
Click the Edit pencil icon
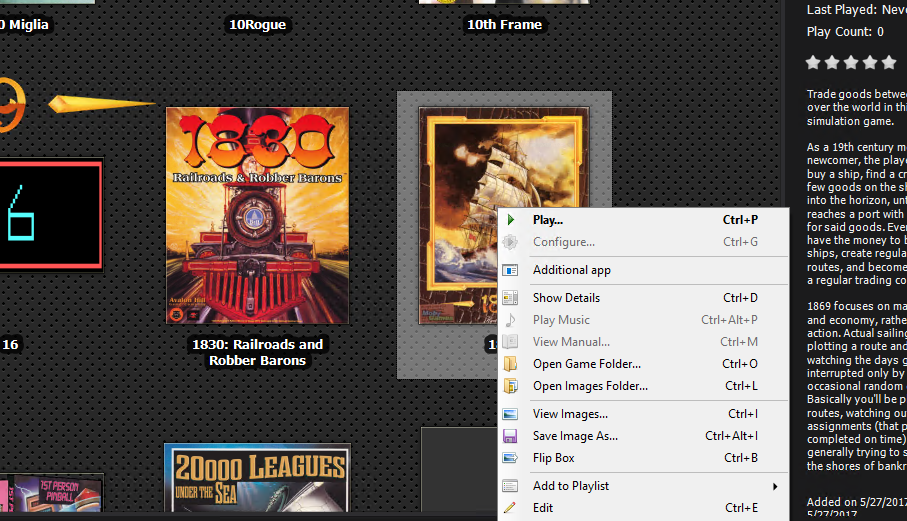coord(510,508)
